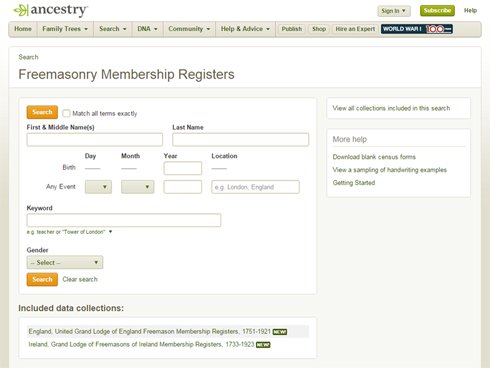Click the top orange Search button

[x=42, y=112]
